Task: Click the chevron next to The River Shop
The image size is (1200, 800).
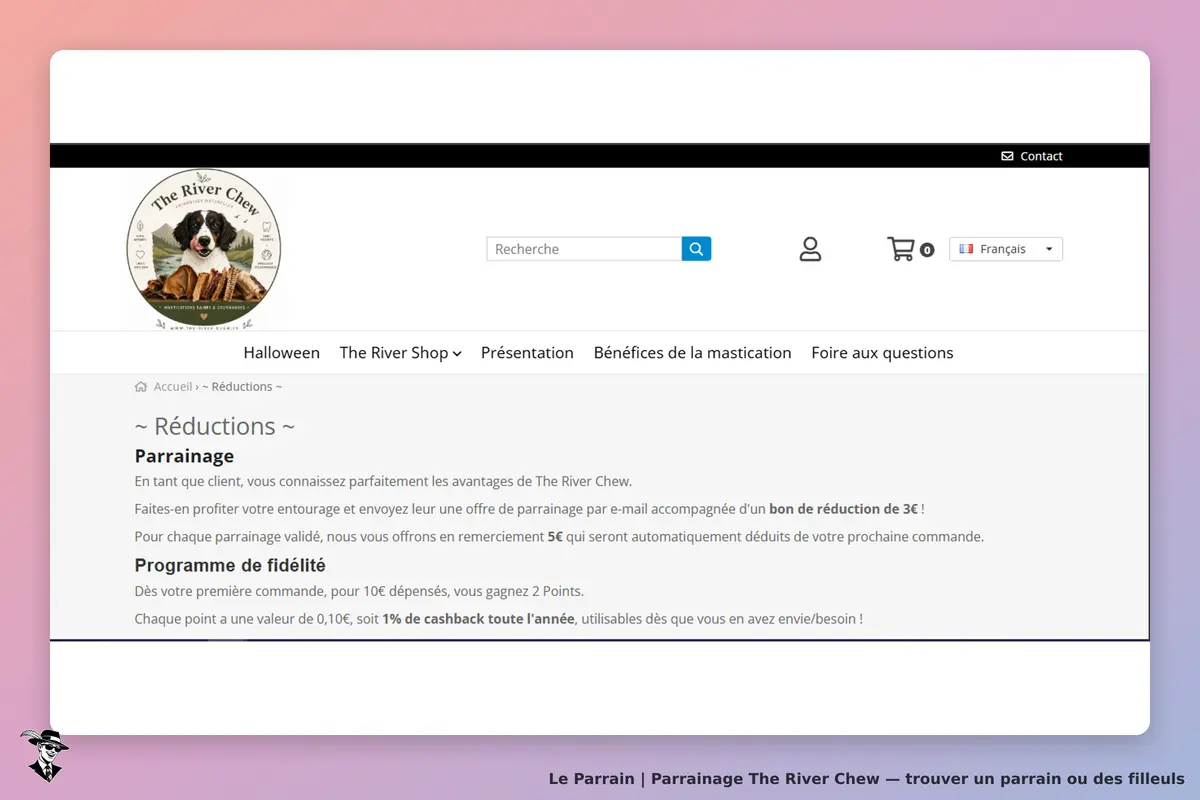Action: coord(457,354)
